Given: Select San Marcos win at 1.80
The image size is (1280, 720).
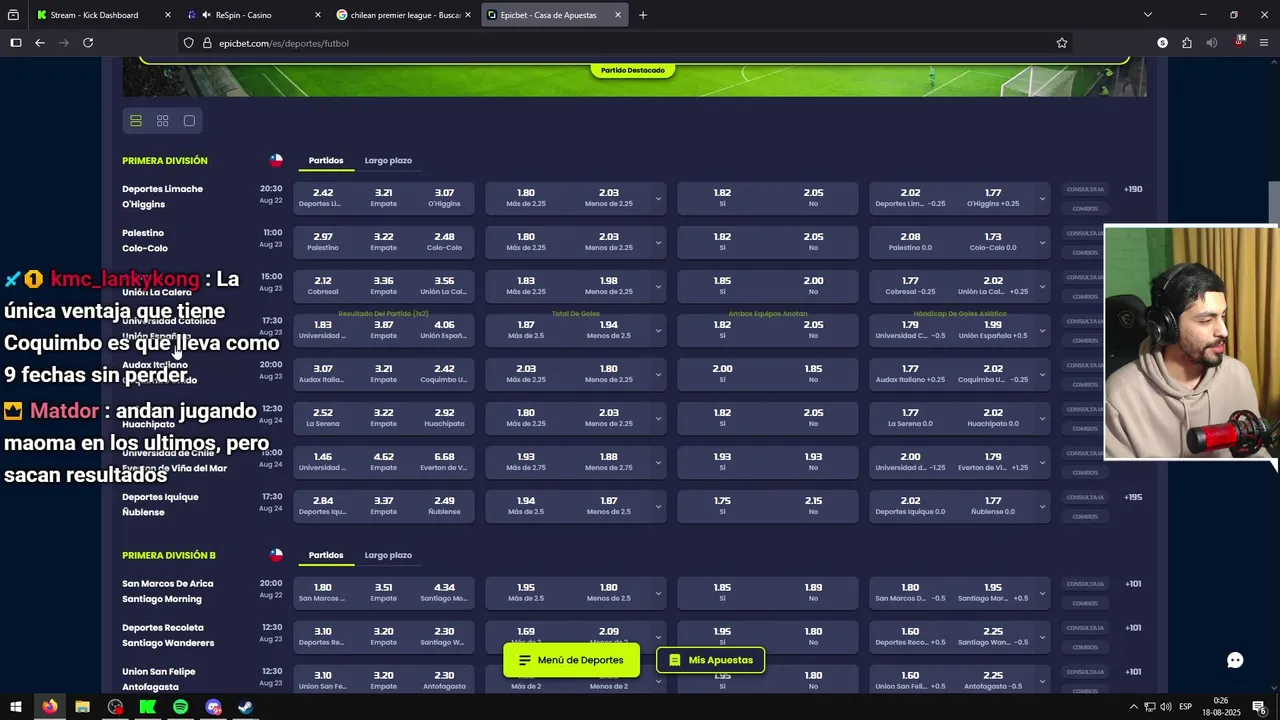Looking at the screenshot, I should point(323,593).
